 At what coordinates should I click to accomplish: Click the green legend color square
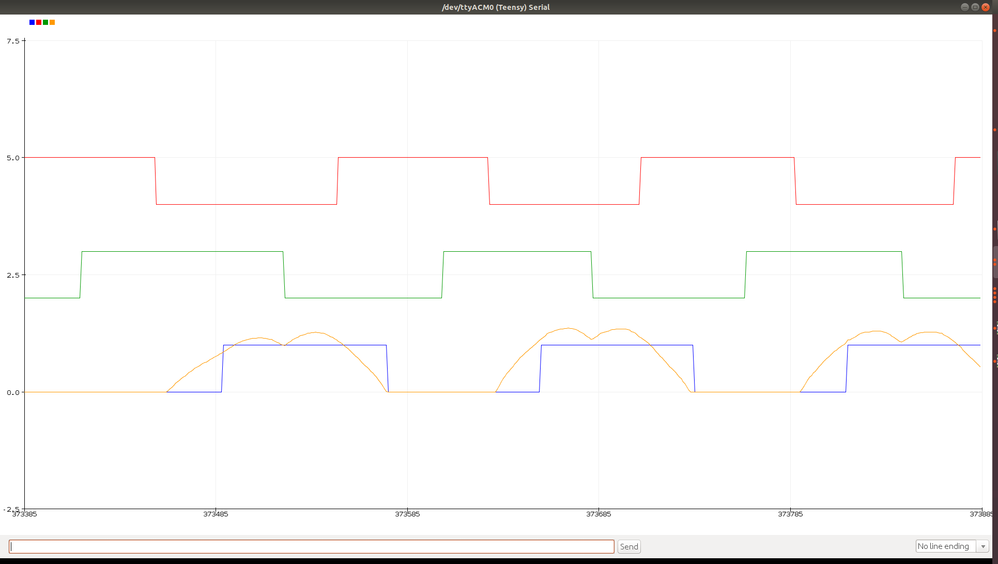click(x=45, y=22)
